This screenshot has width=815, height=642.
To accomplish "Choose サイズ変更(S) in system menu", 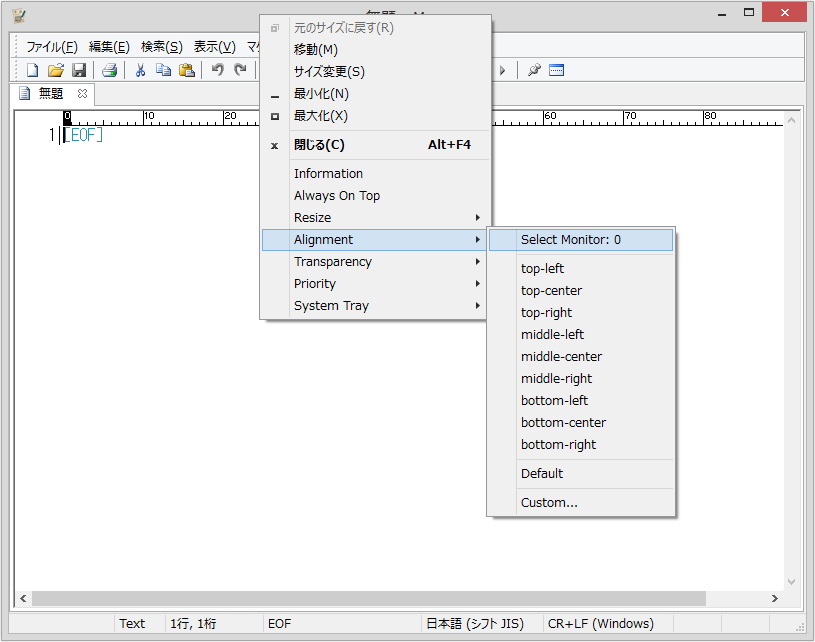I will pyautogui.click(x=375, y=72).
